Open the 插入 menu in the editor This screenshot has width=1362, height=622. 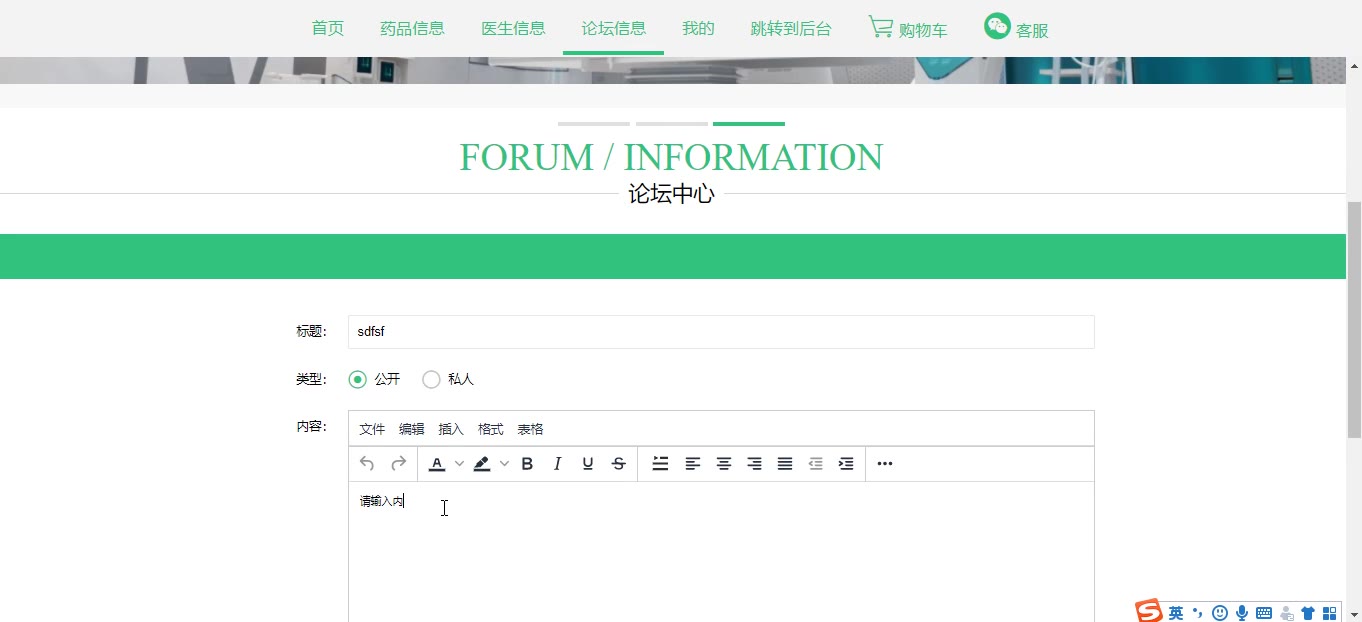[451, 429]
